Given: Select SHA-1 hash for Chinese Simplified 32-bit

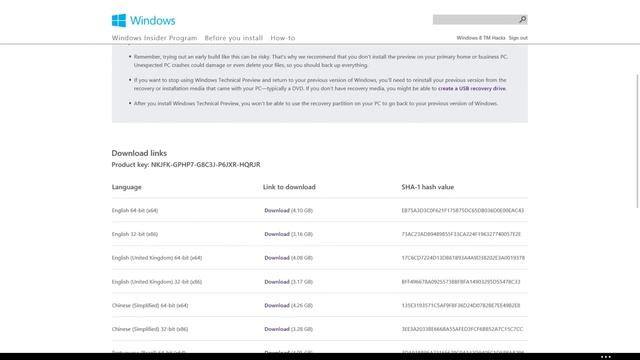Looking at the screenshot, I should tap(462, 329).
